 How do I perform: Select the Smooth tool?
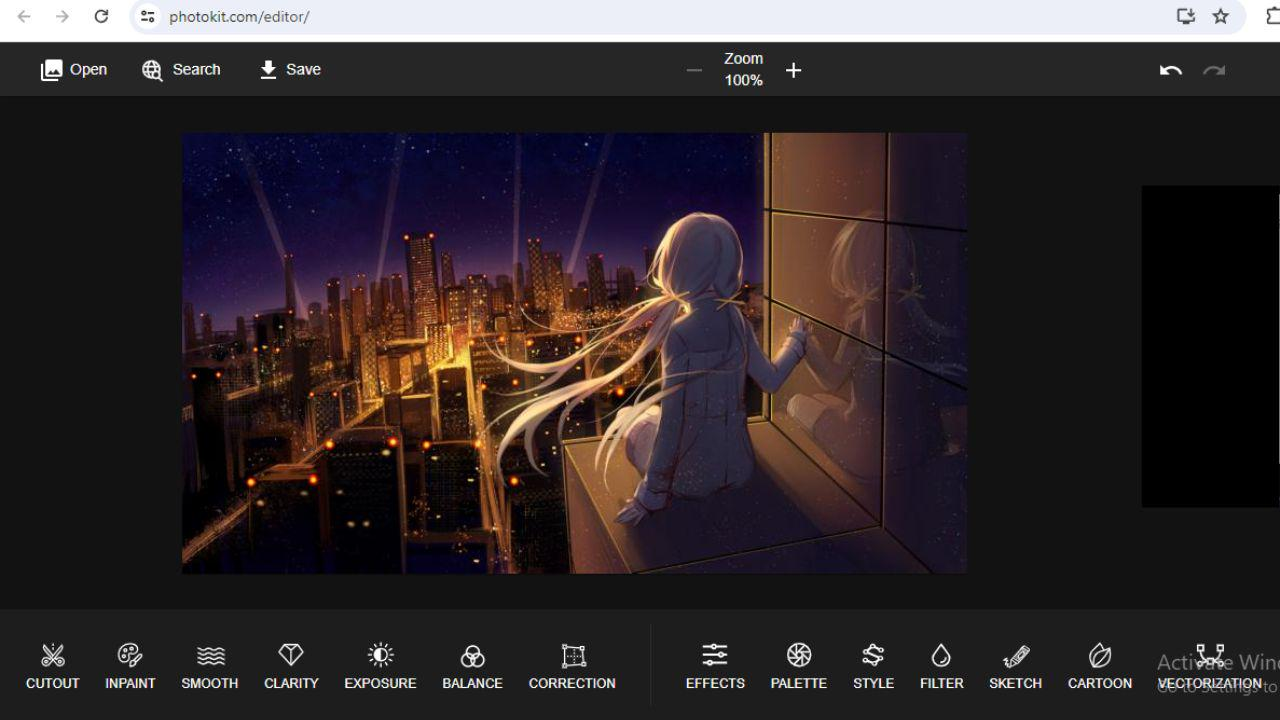click(x=209, y=663)
